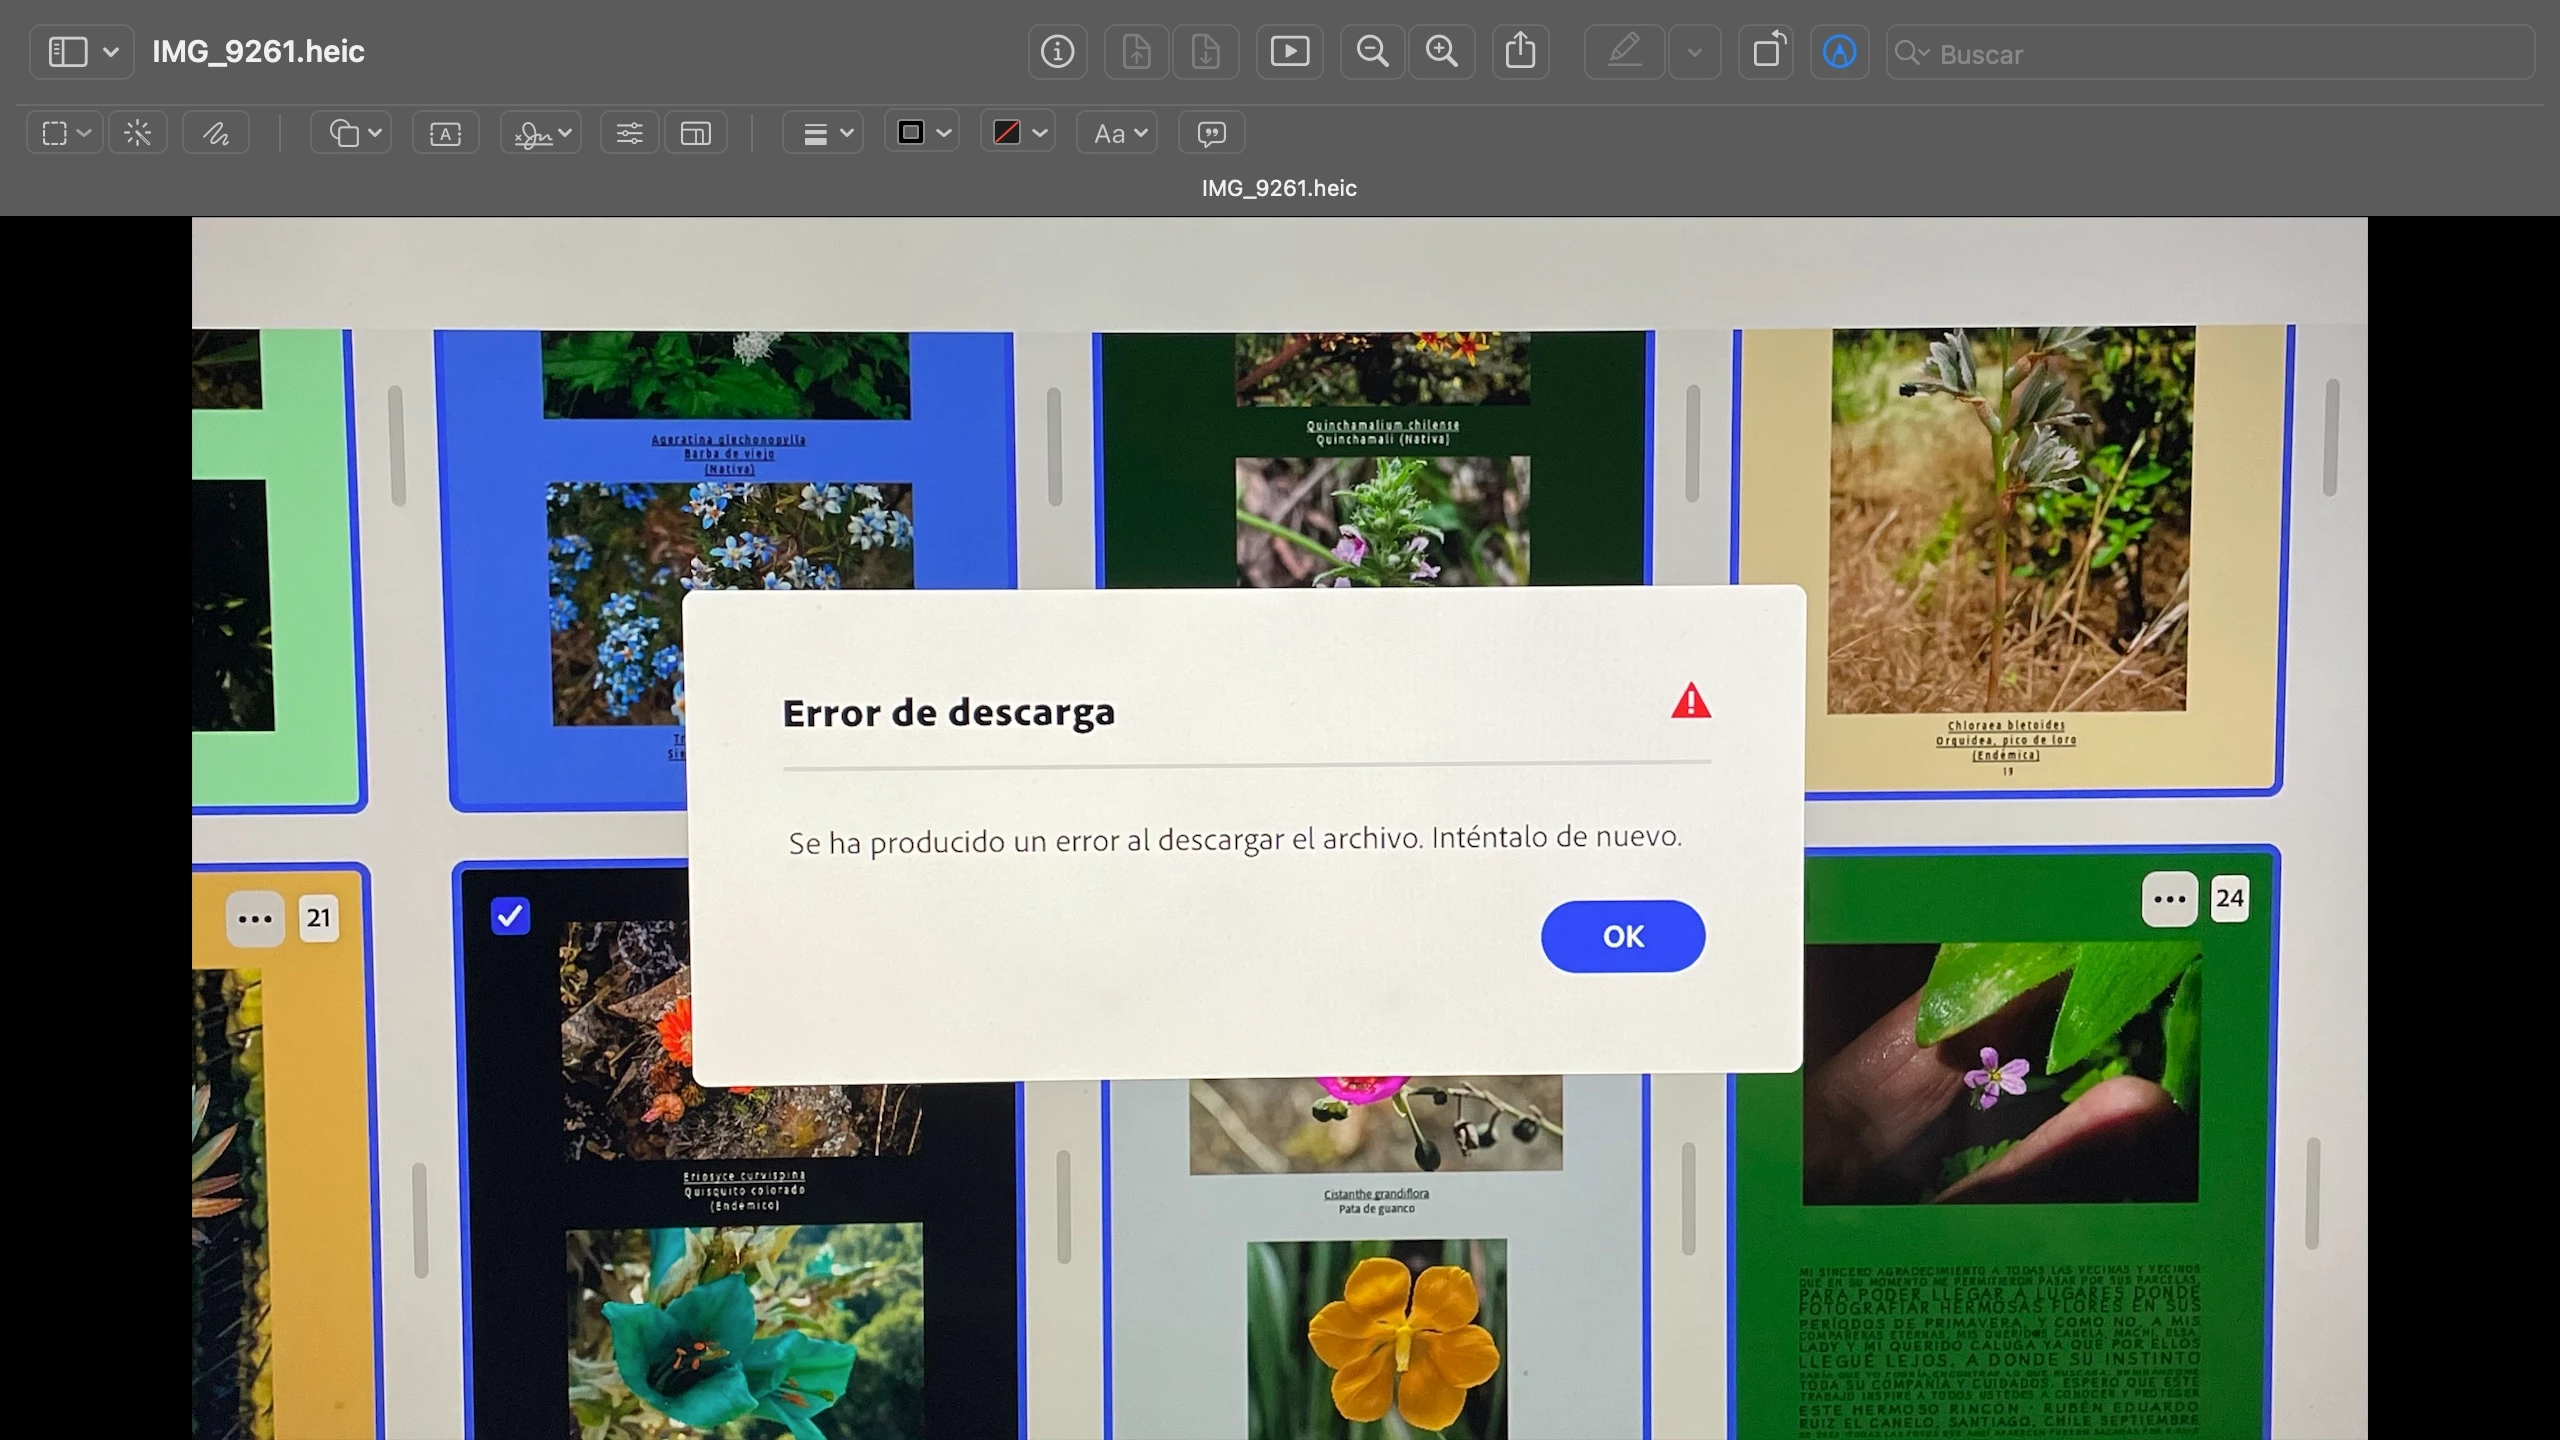Viewport: 2560px width, 1440px height.
Task: Open the share icon menu
Action: [1520, 51]
